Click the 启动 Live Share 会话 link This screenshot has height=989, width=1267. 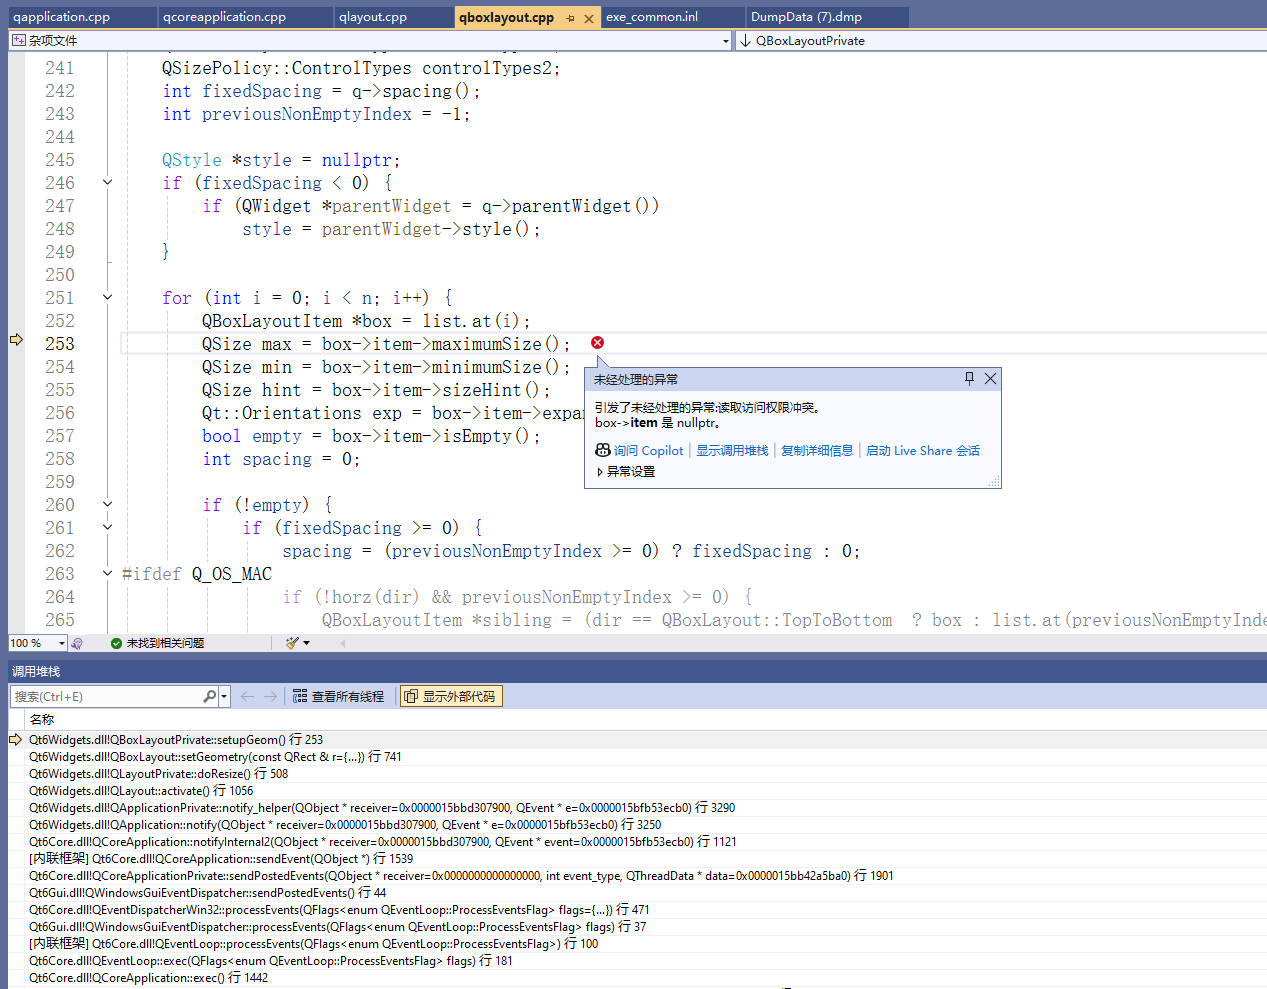pyautogui.click(x=923, y=451)
